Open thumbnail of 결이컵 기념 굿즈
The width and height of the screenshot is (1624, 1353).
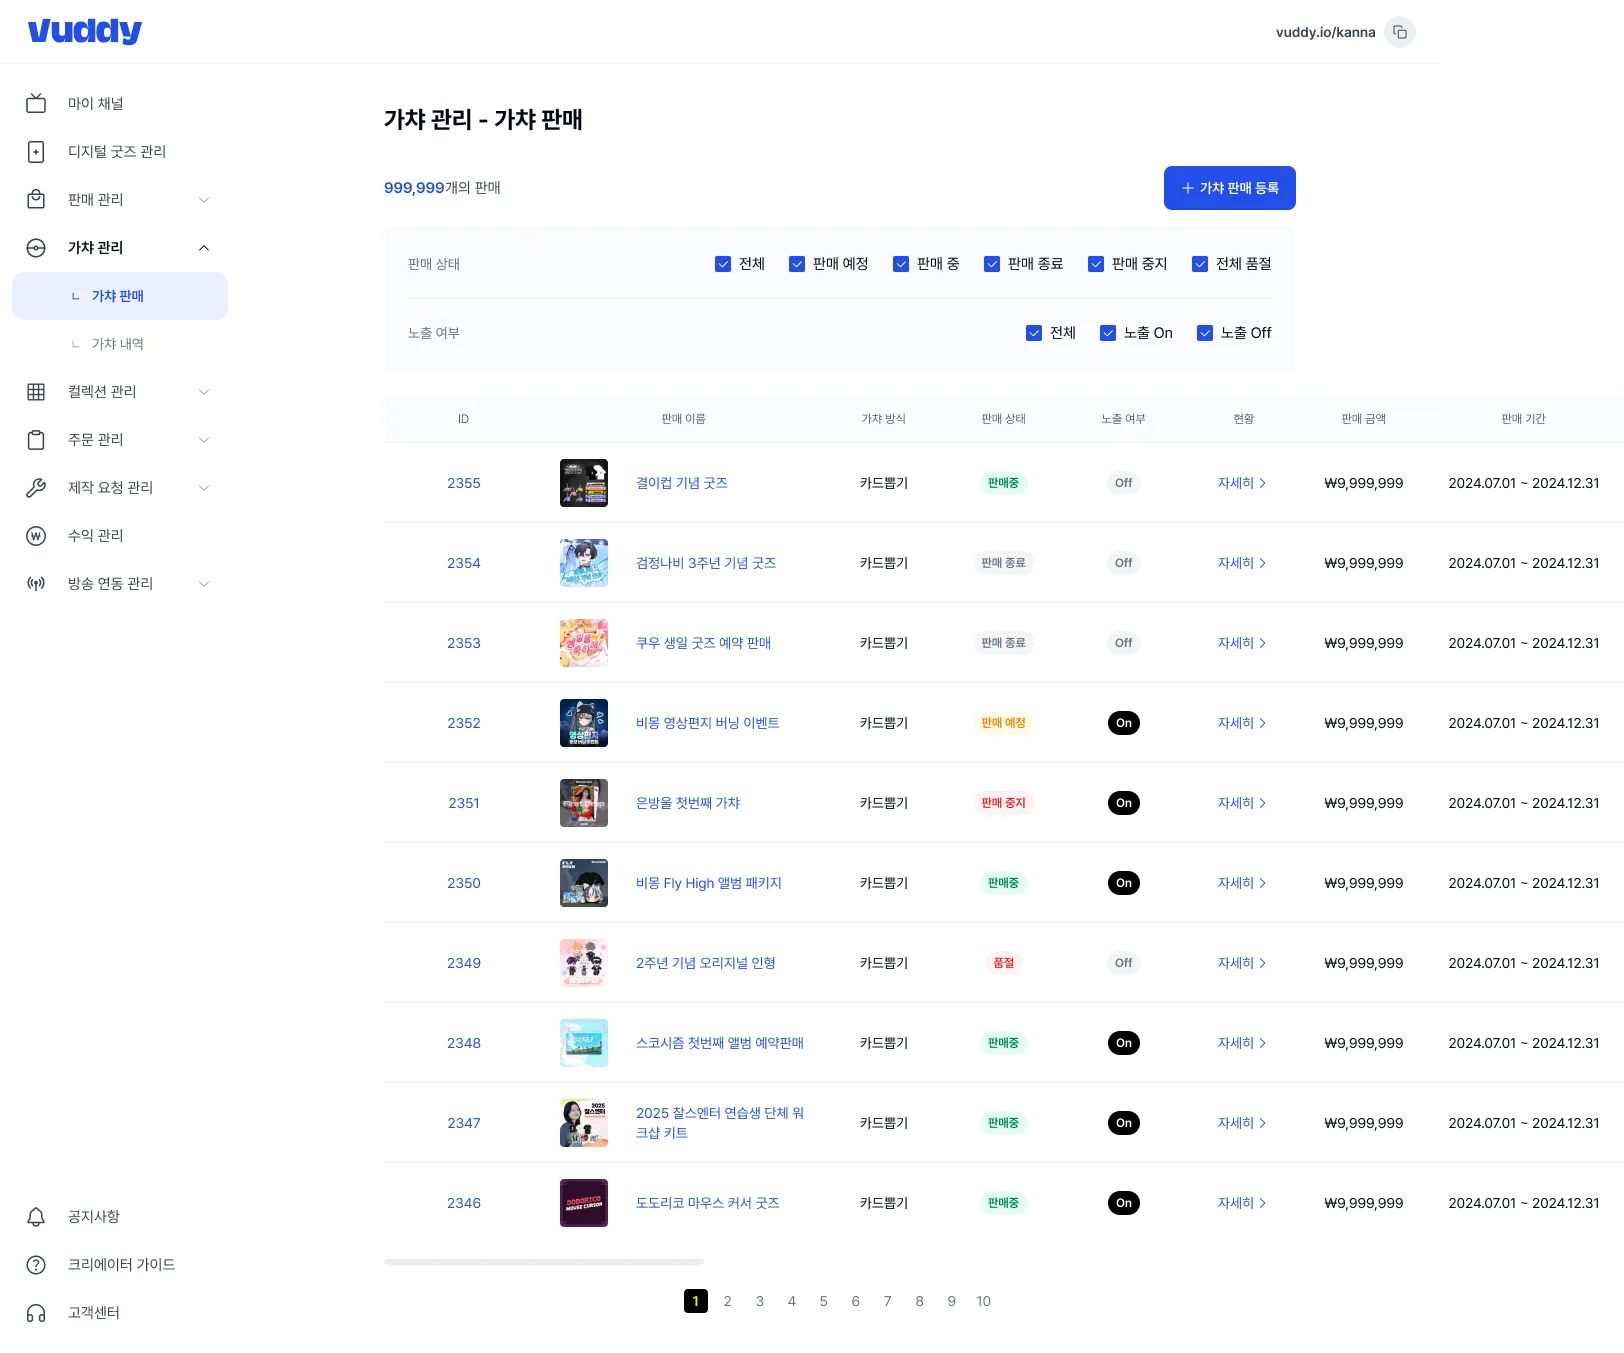(x=584, y=483)
